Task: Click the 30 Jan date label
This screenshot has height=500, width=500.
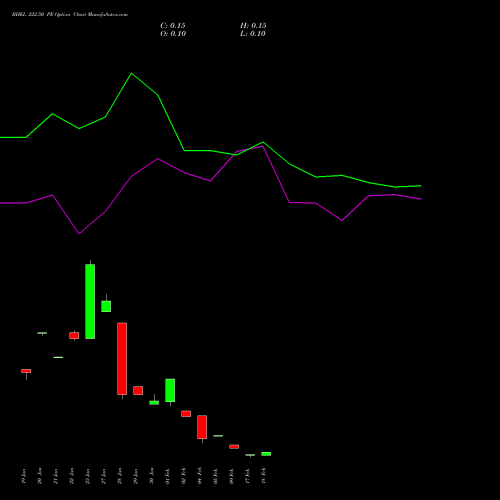Action: point(152,476)
